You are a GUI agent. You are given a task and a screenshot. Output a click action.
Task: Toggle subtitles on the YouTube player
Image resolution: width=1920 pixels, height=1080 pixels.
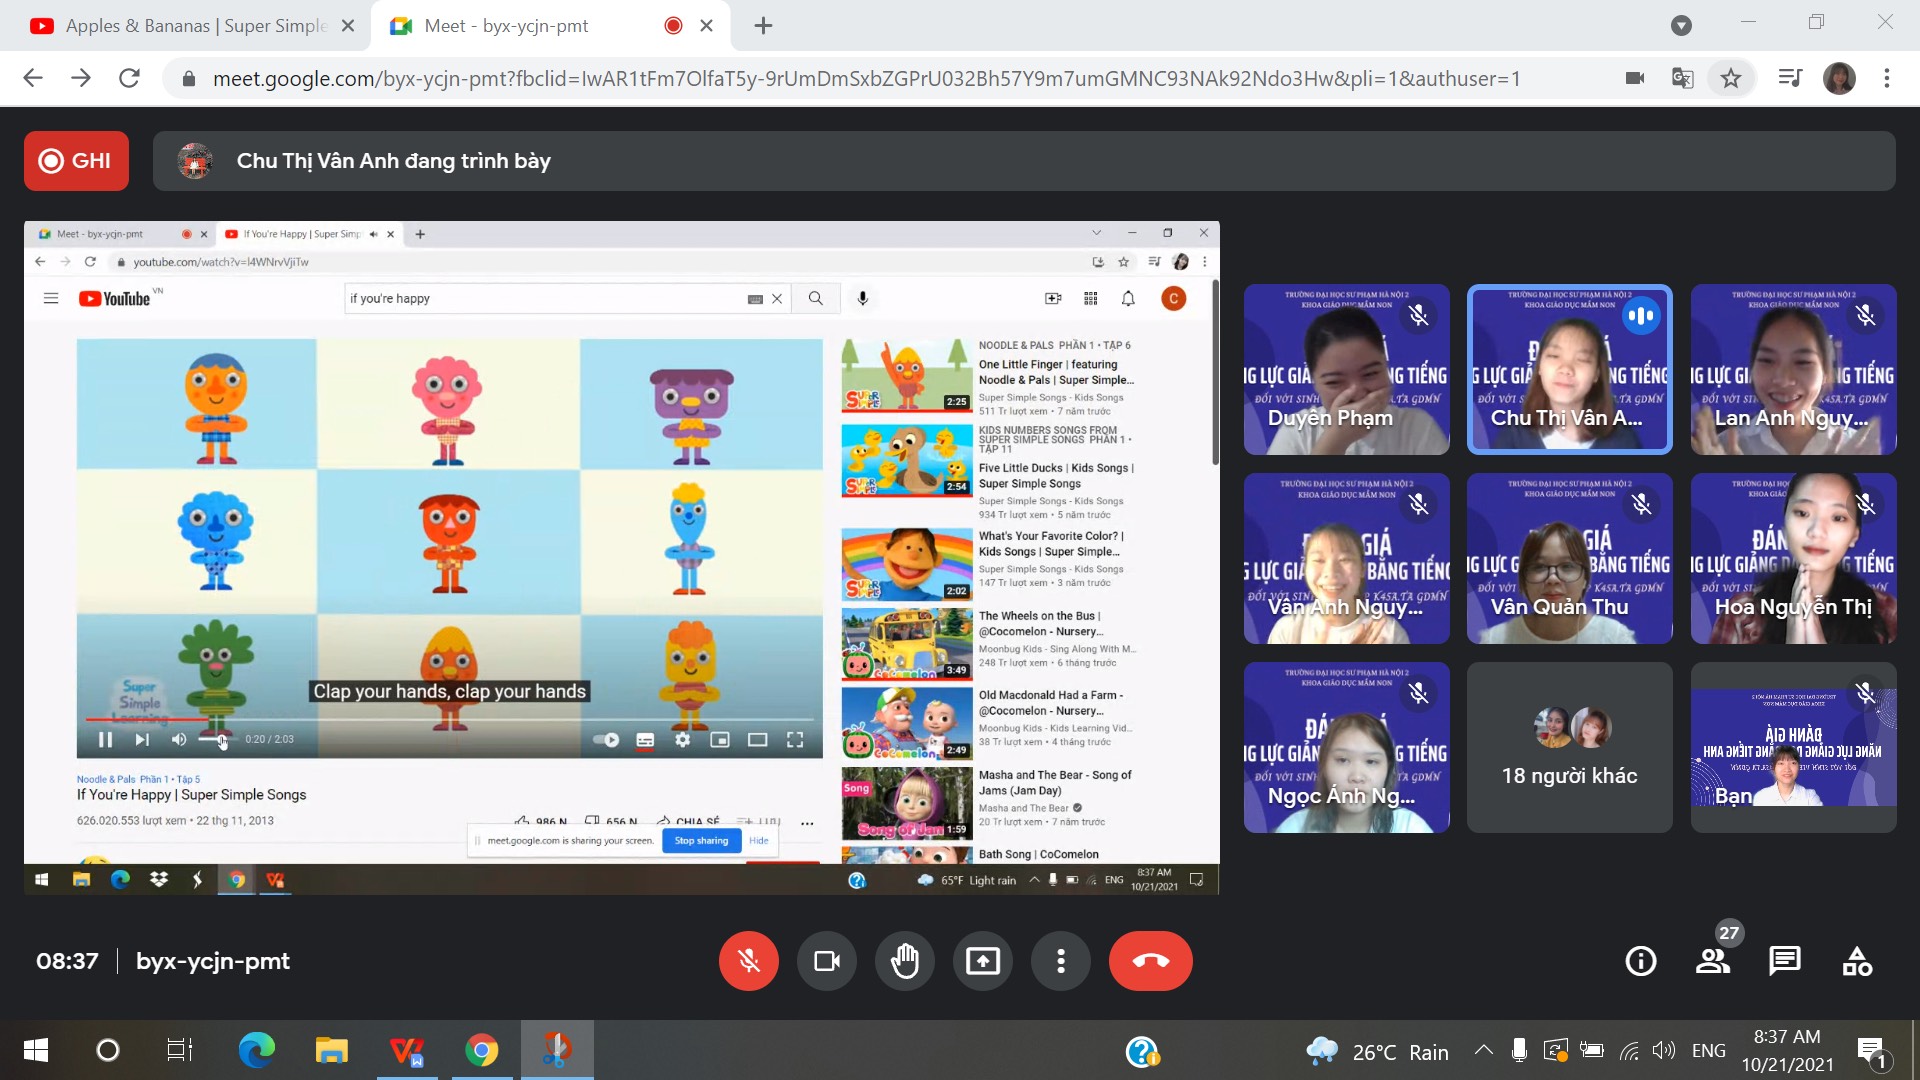[645, 740]
